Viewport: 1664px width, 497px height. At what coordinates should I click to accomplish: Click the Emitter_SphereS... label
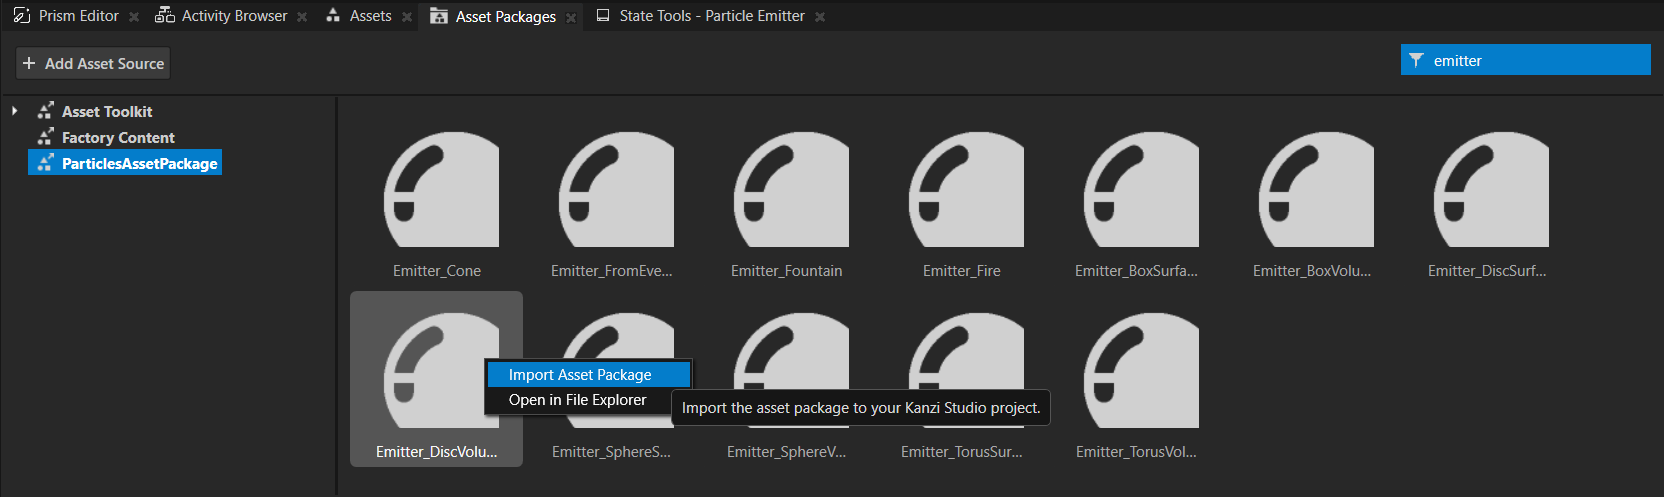tap(611, 452)
